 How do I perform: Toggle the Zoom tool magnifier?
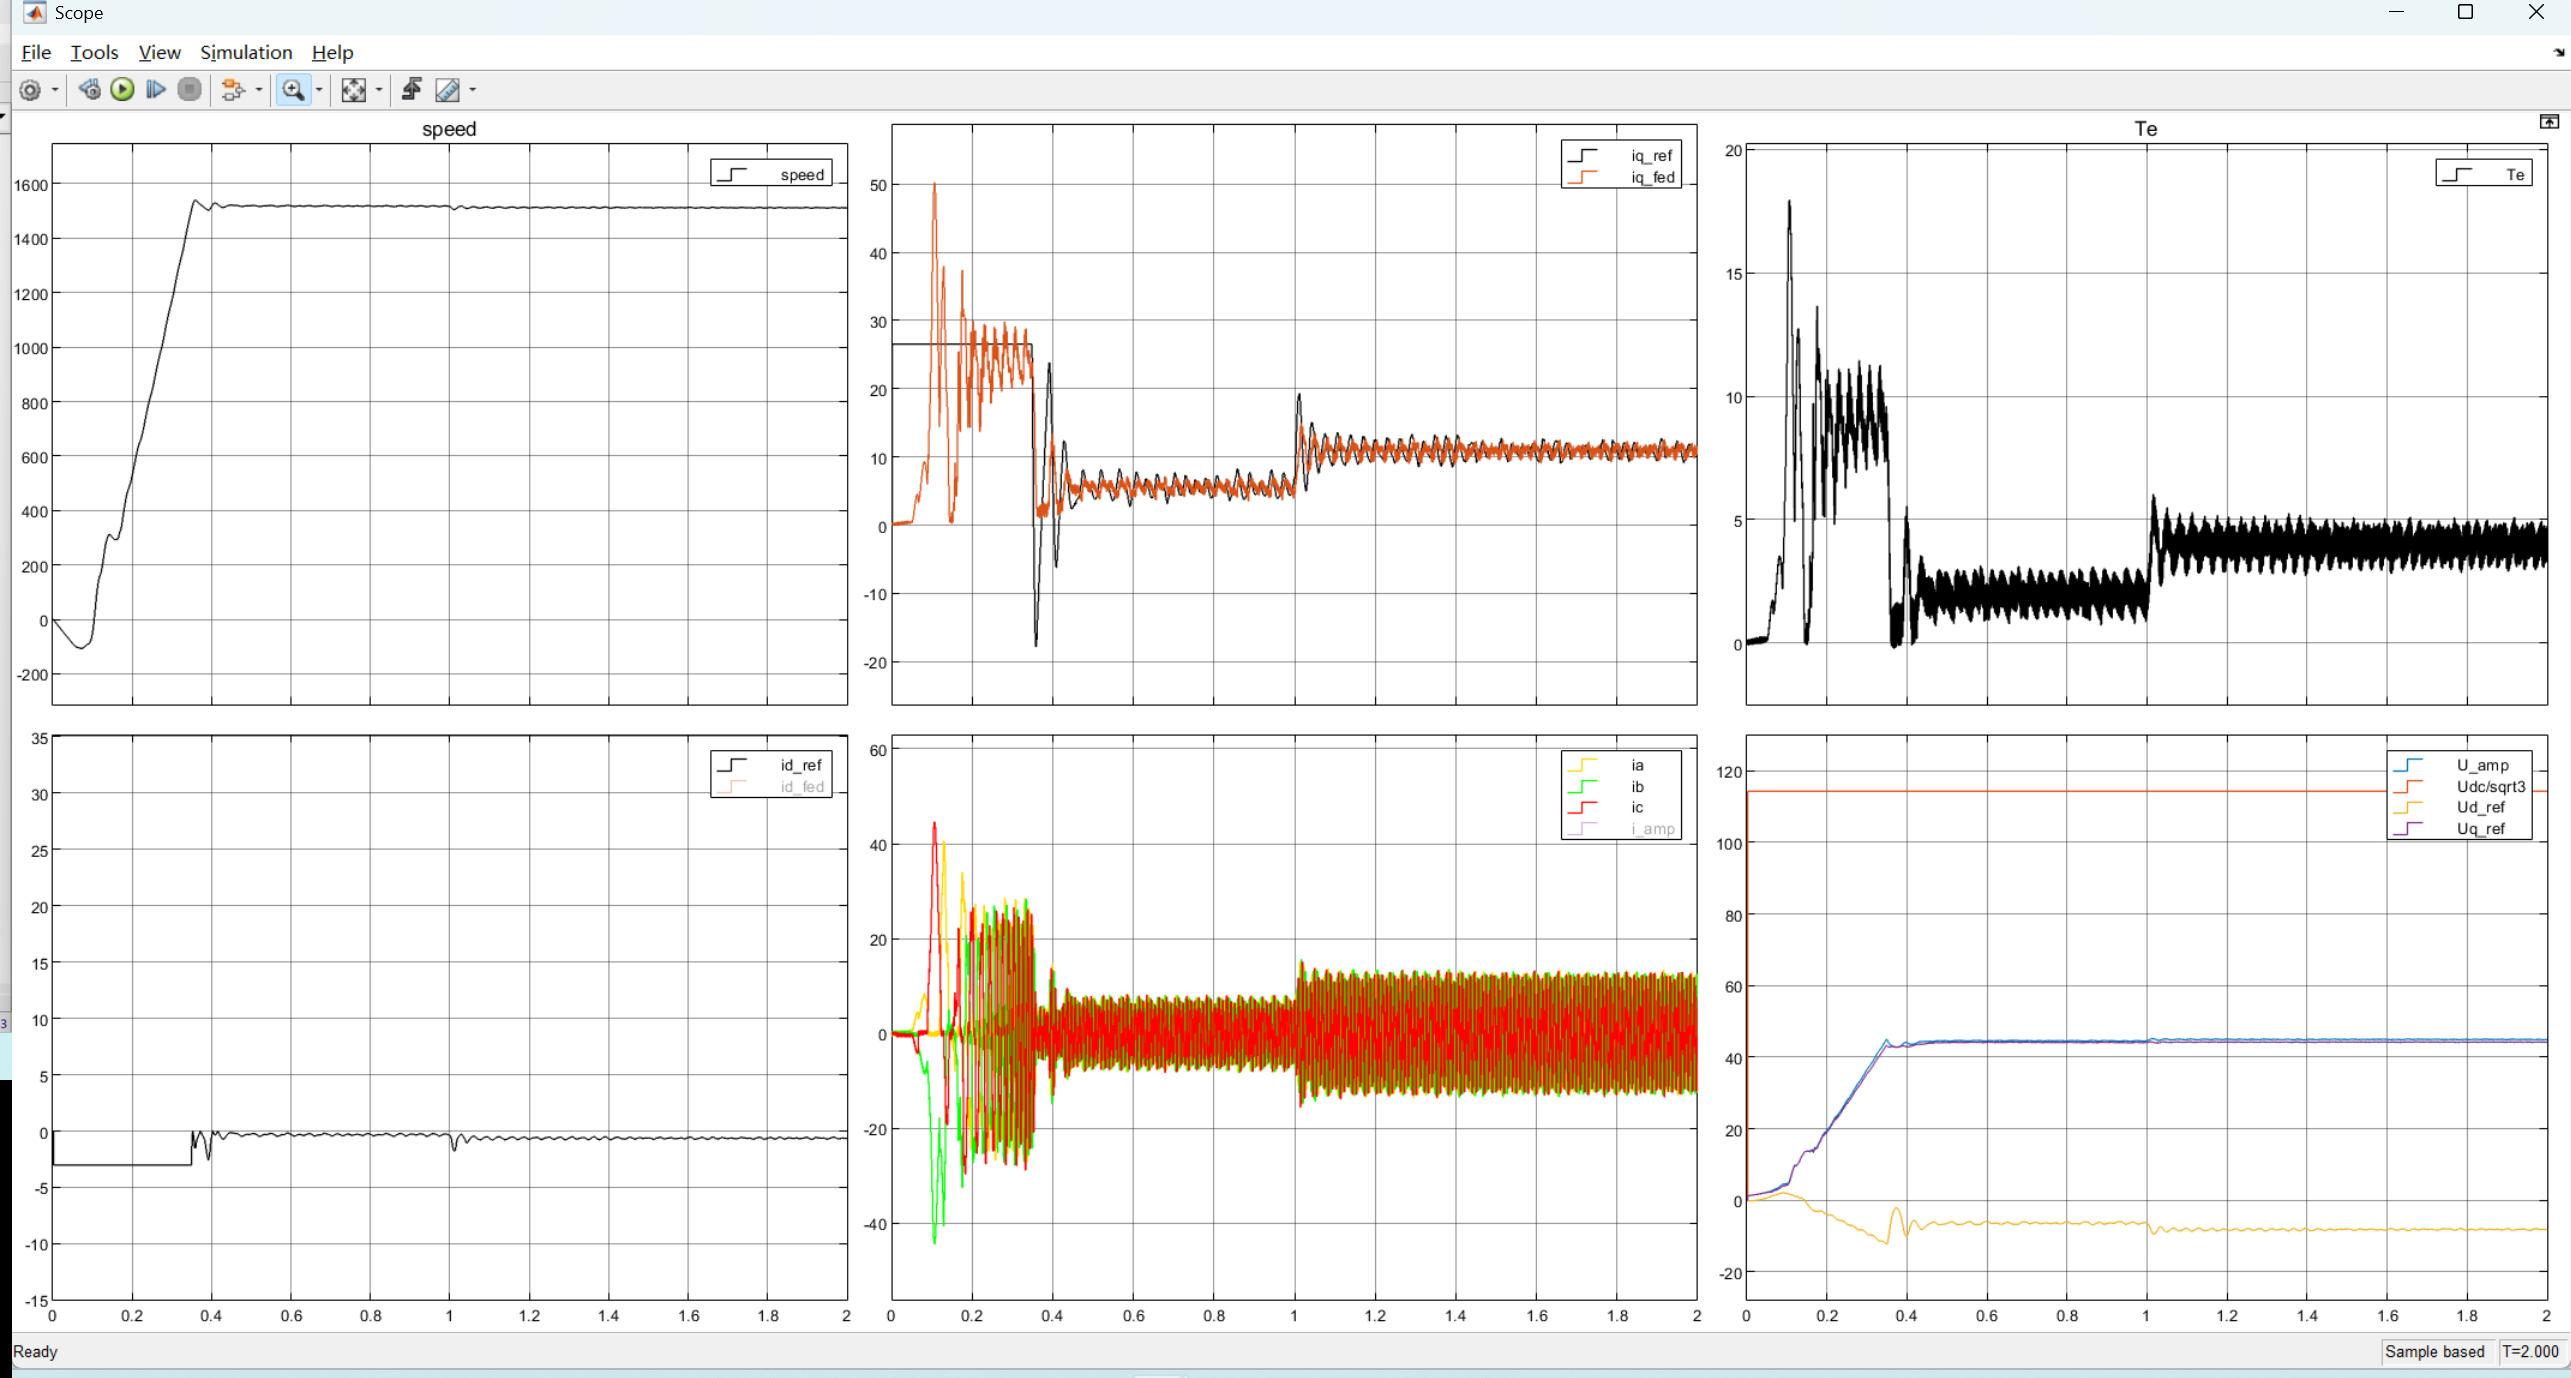coord(293,90)
